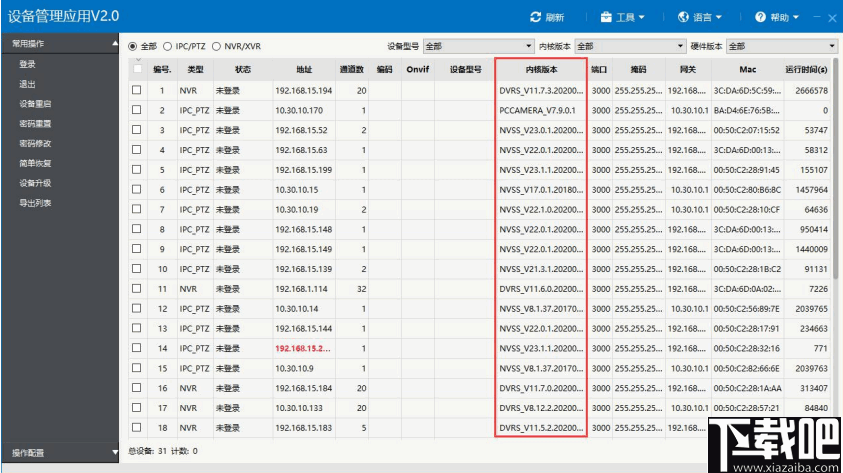Click Mac cell 00:50:C2:80:B6:8C
The height and width of the screenshot is (473, 843).
click(747, 190)
